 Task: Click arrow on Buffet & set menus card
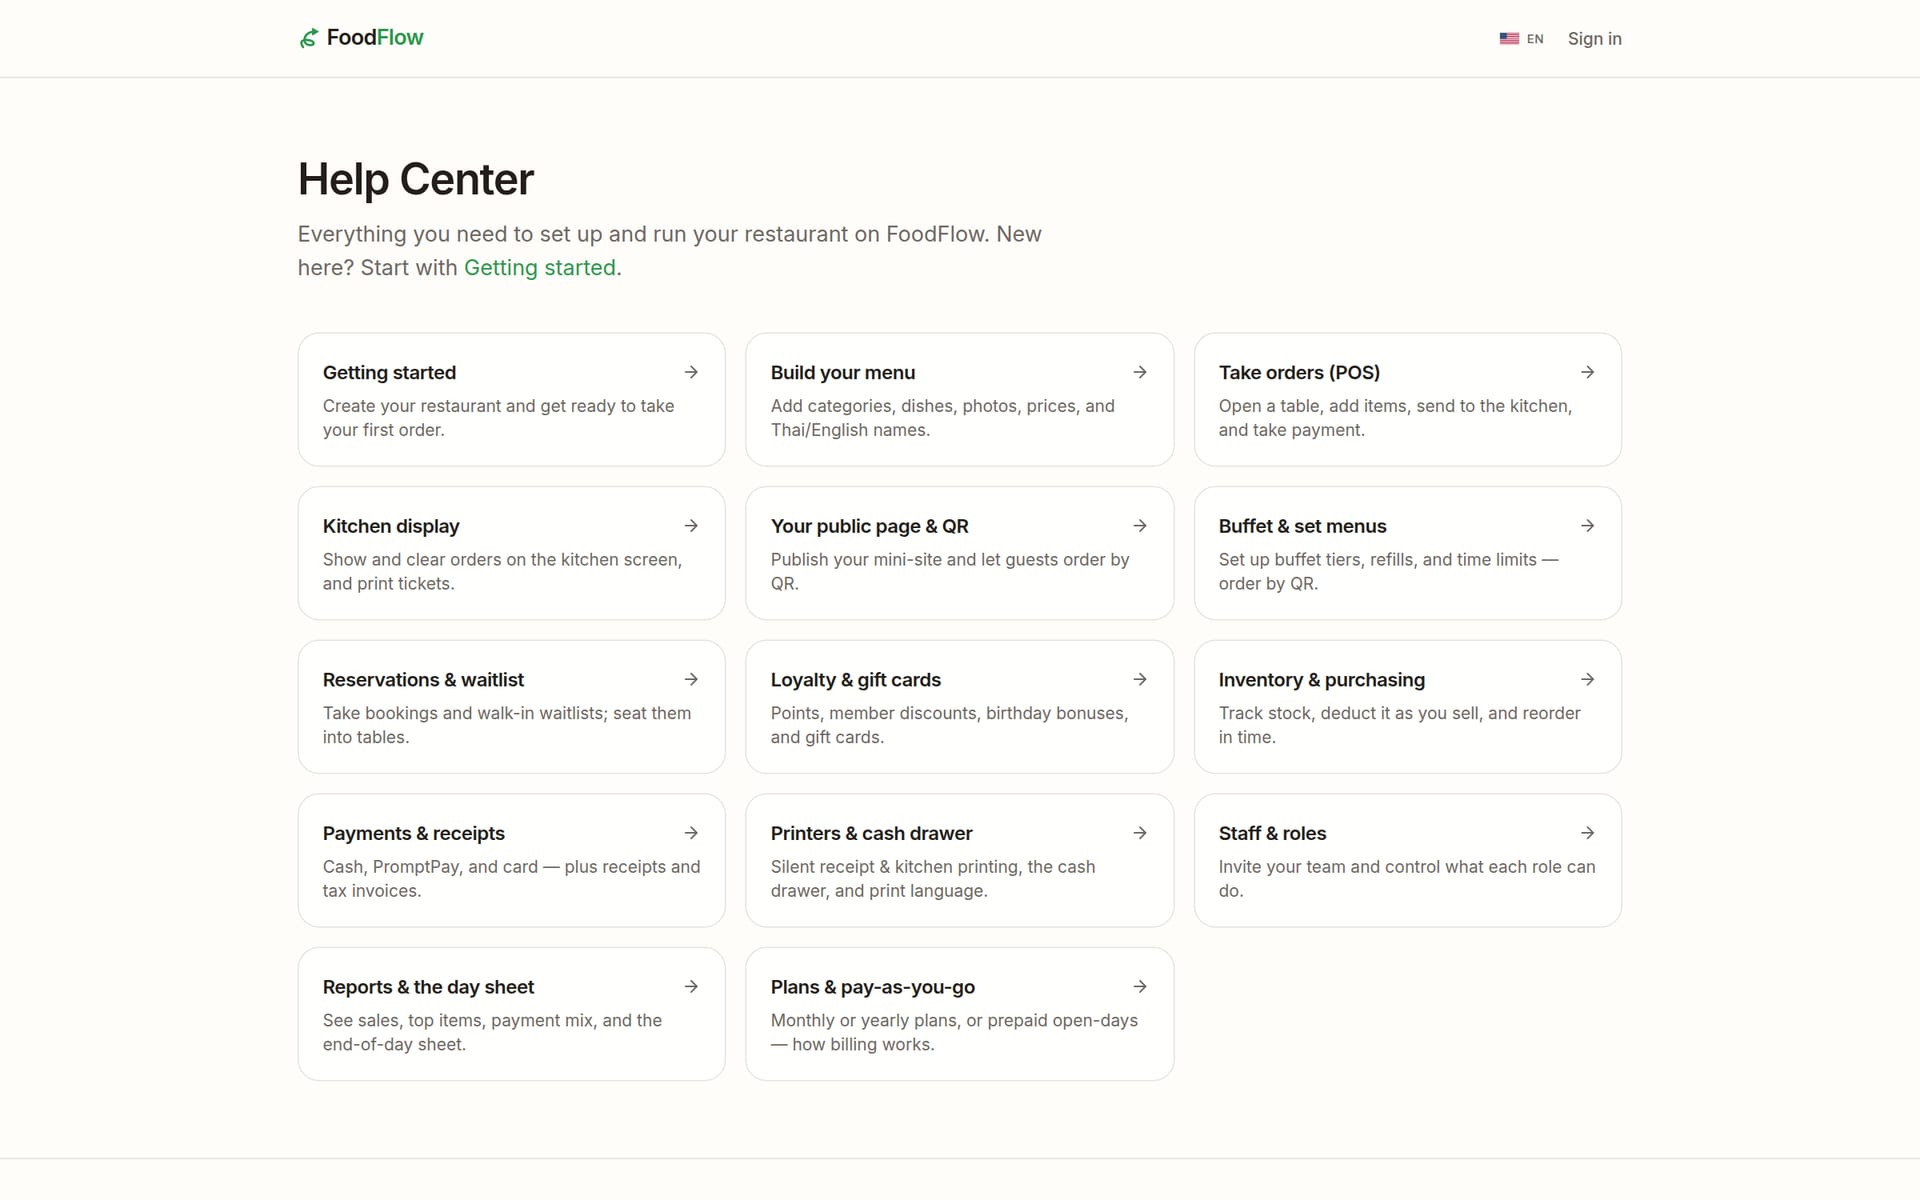pyautogui.click(x=1588, y=526)
